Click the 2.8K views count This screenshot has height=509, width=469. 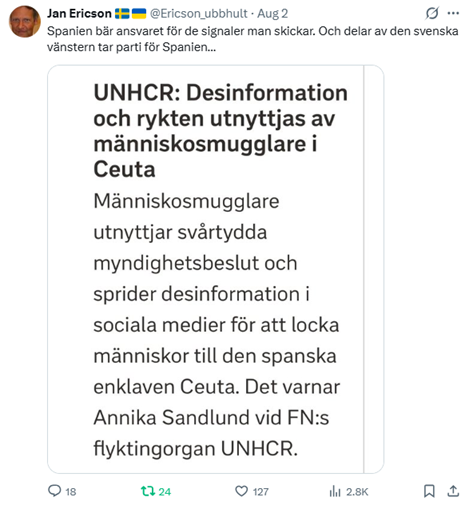point(357,492)
